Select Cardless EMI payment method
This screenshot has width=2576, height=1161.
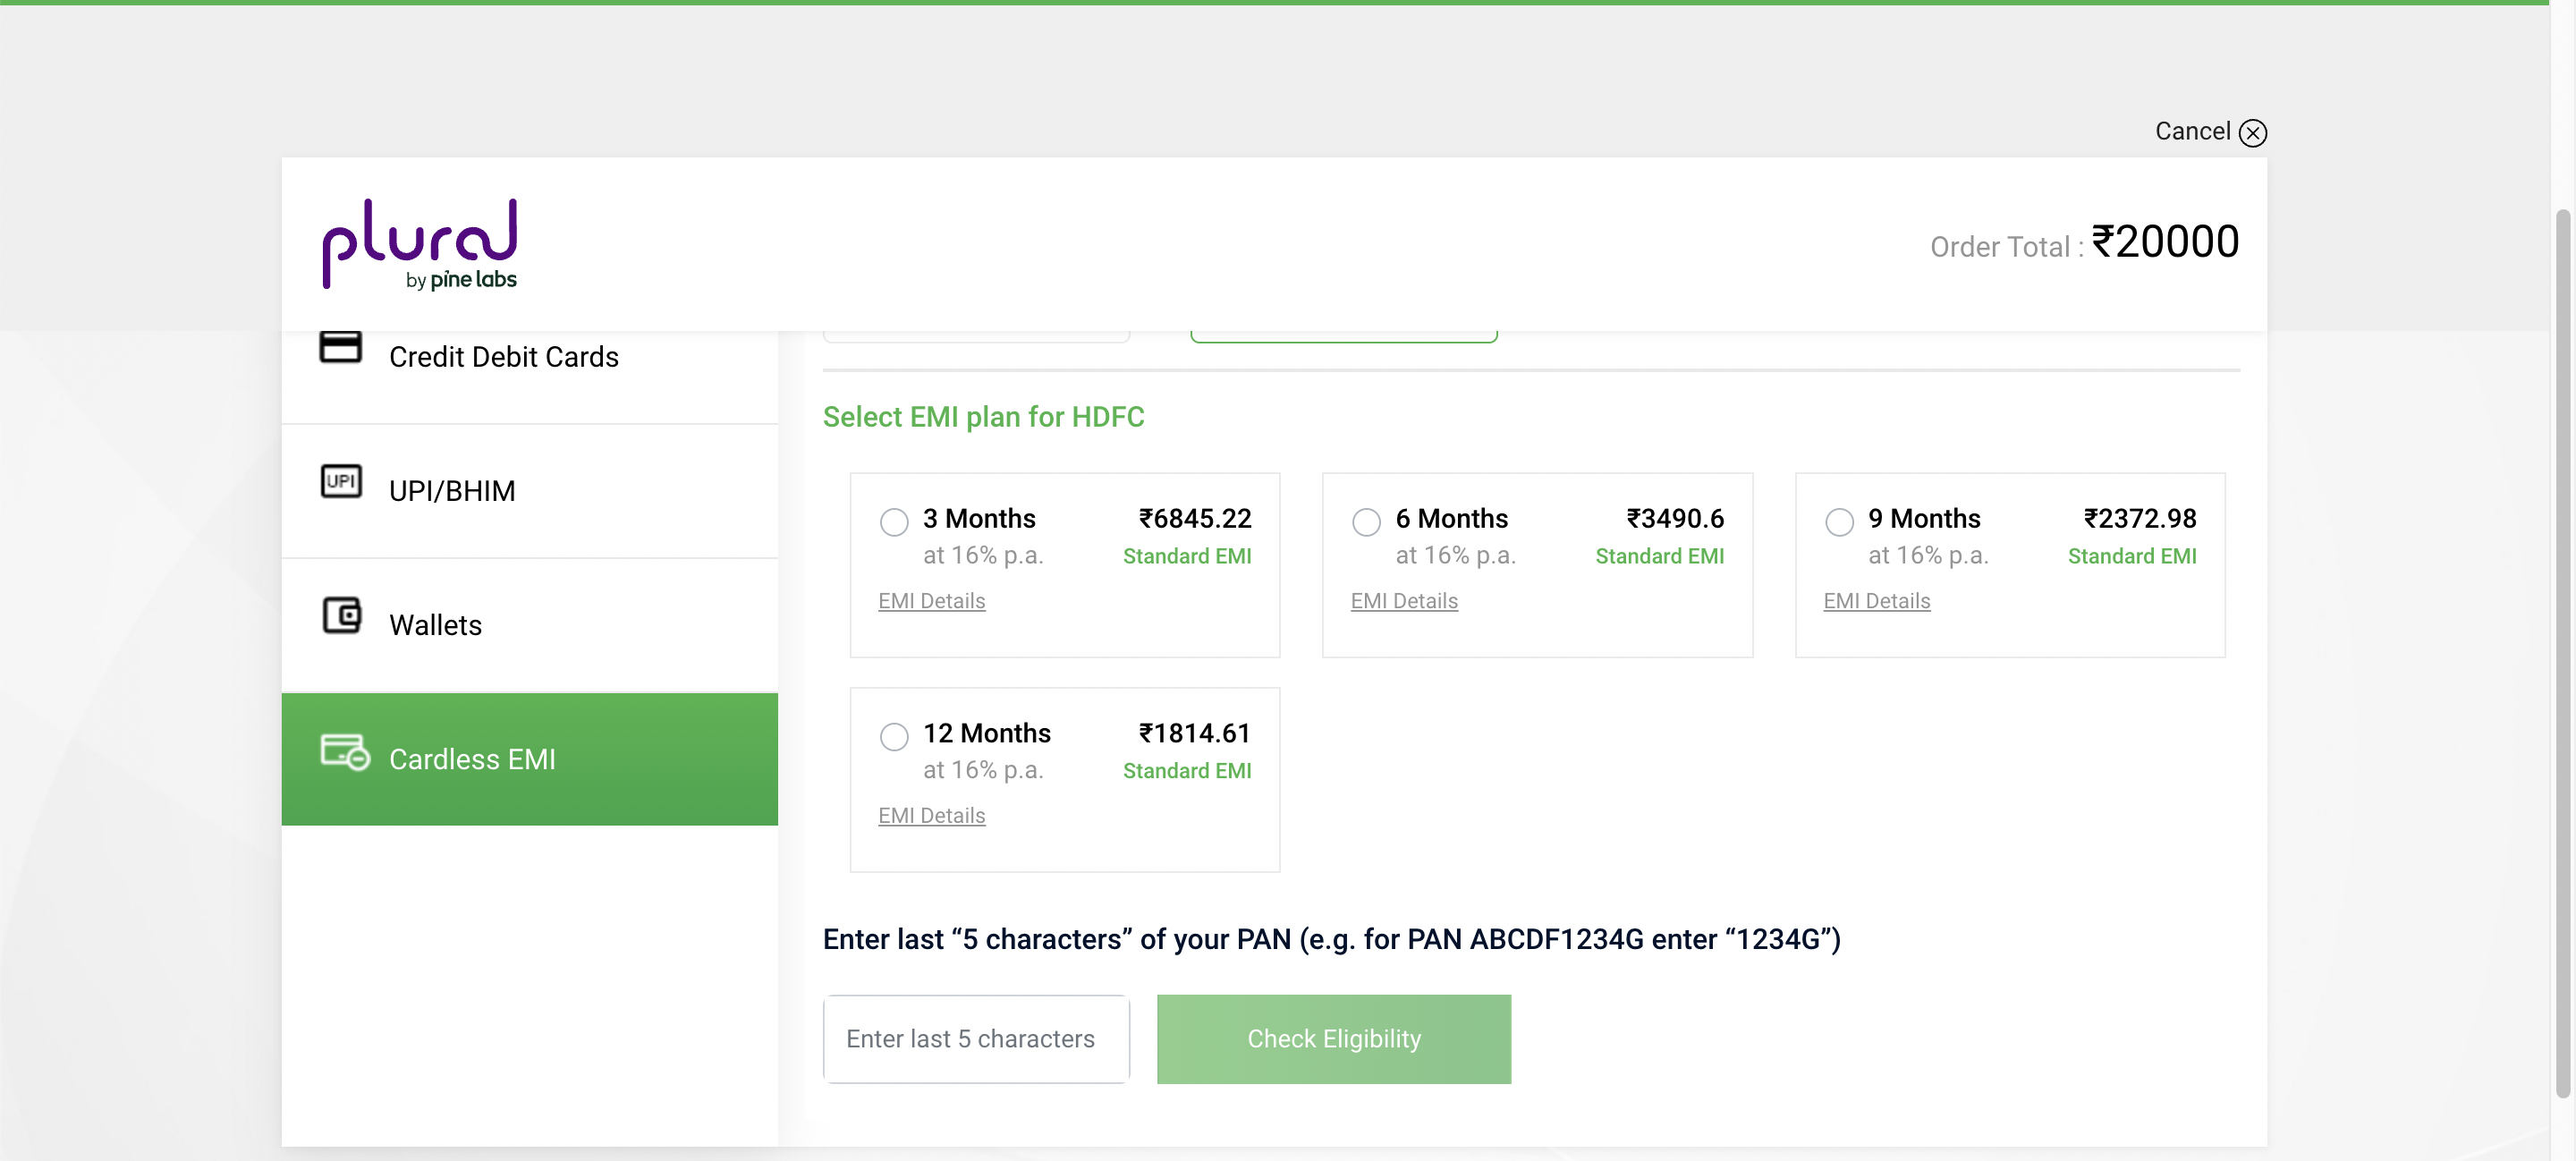pos(529,759)
